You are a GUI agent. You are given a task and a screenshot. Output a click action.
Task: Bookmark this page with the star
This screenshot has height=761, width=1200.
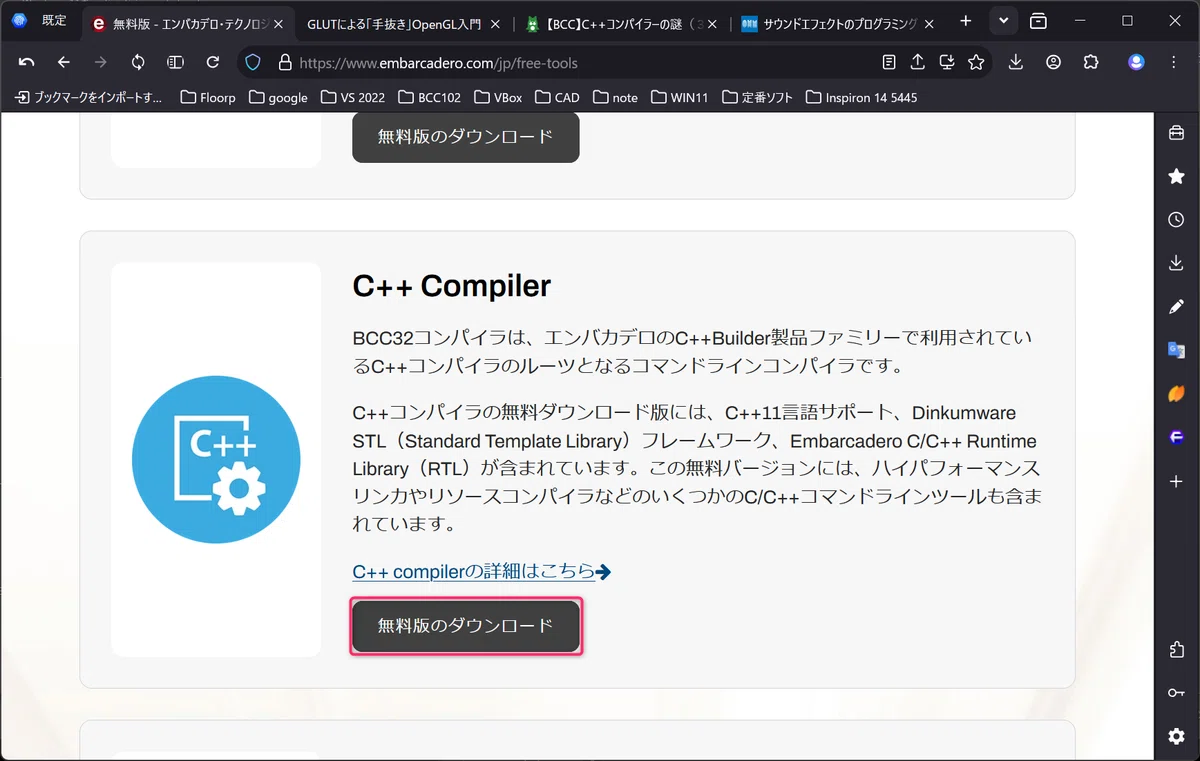pos(976,62)
